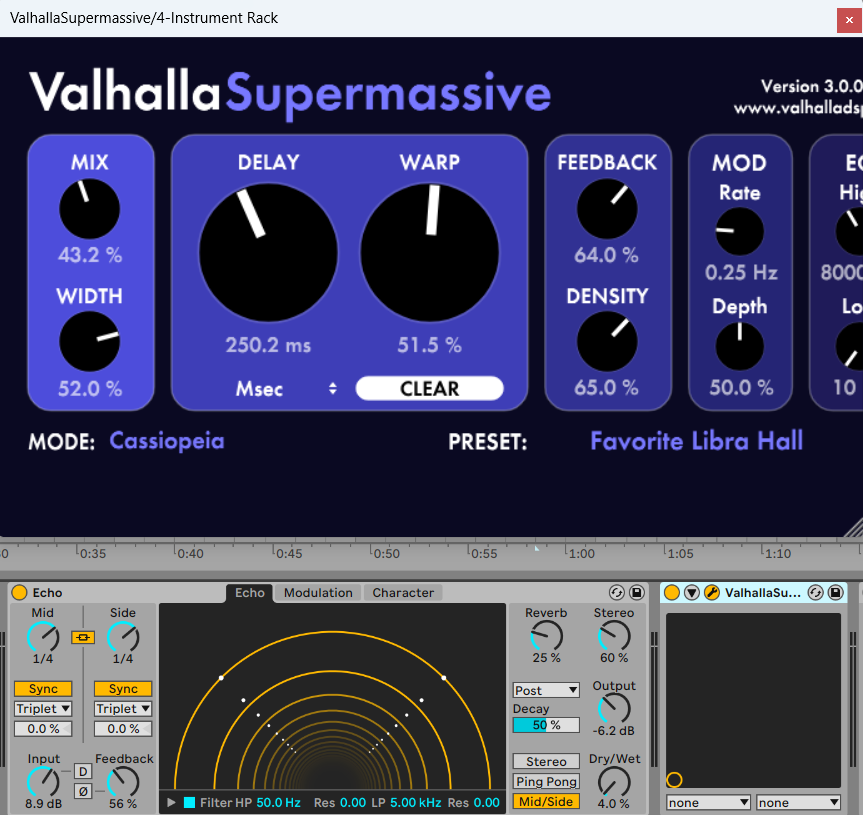Click the Side delay offset 0.0 % field
The width and height of the screenshot is (863, 815).
pyautogui.click(x=123, y=729)
